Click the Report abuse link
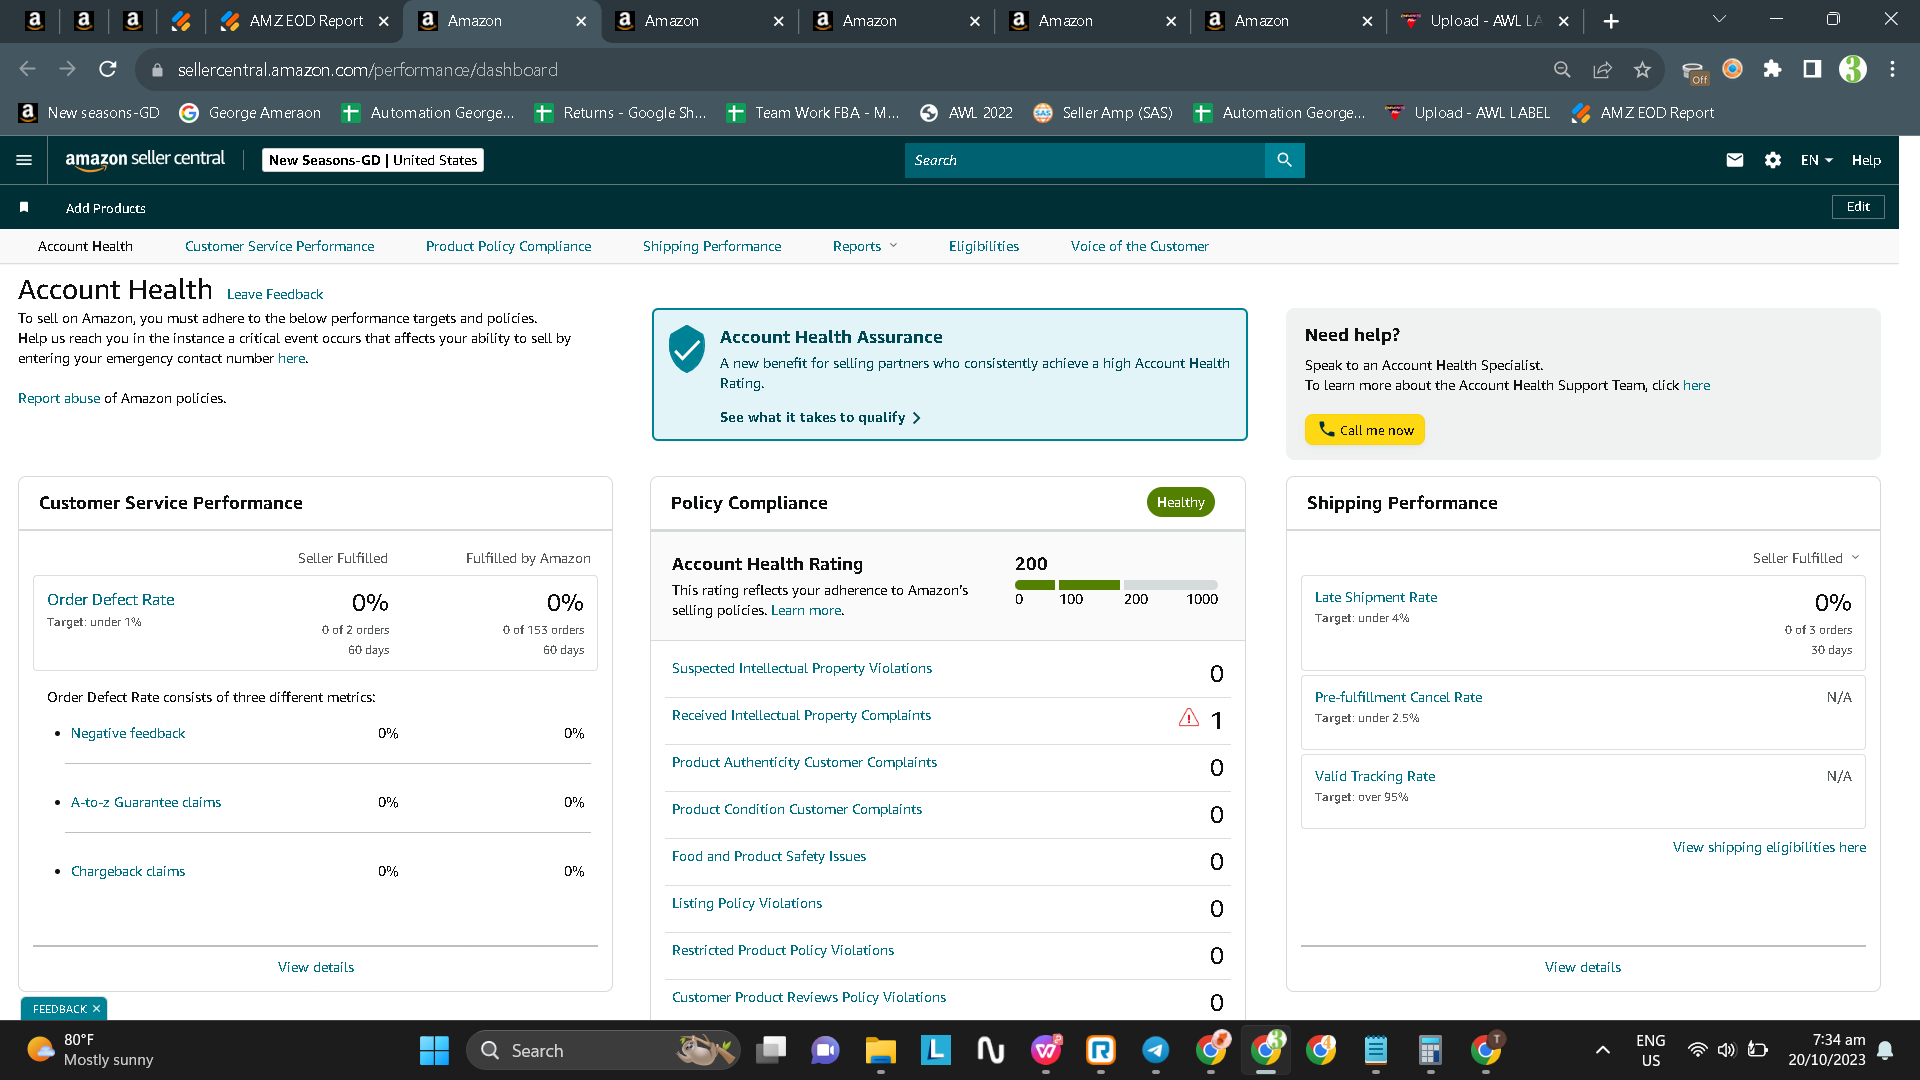Screen dimensions: 1920x1080 point(59,398)
